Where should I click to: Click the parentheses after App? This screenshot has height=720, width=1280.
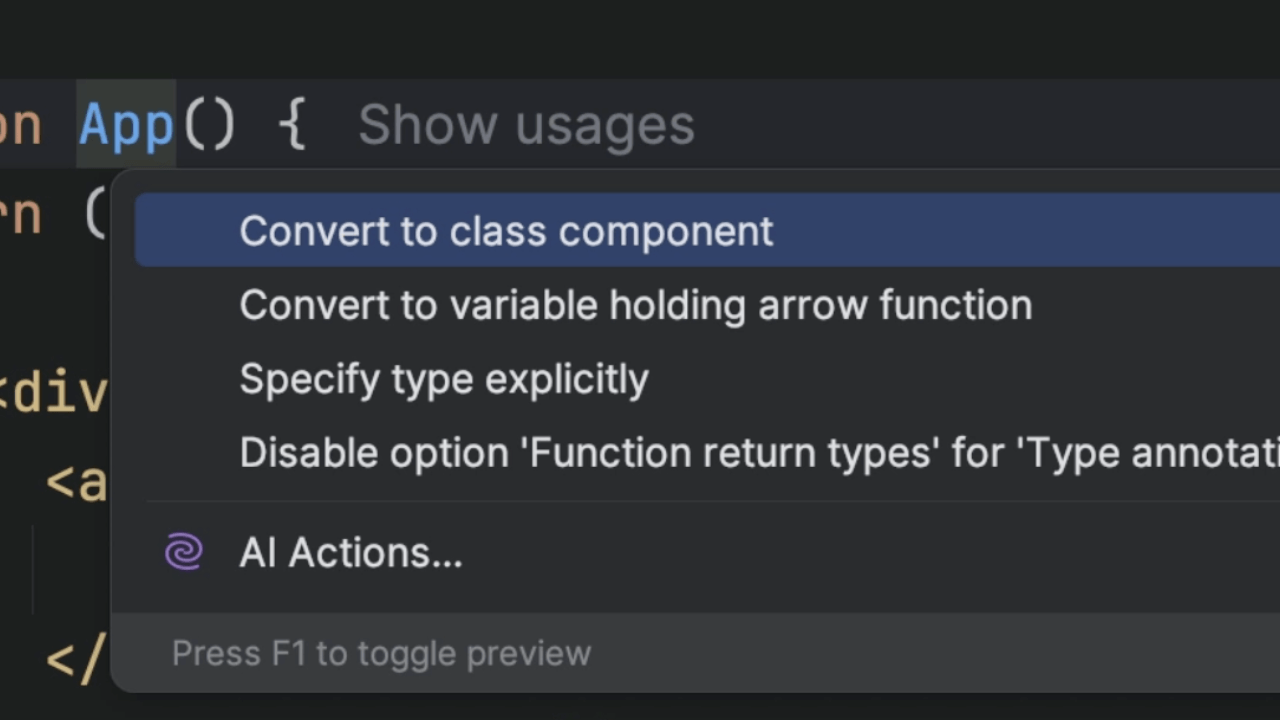coord(207,126)
